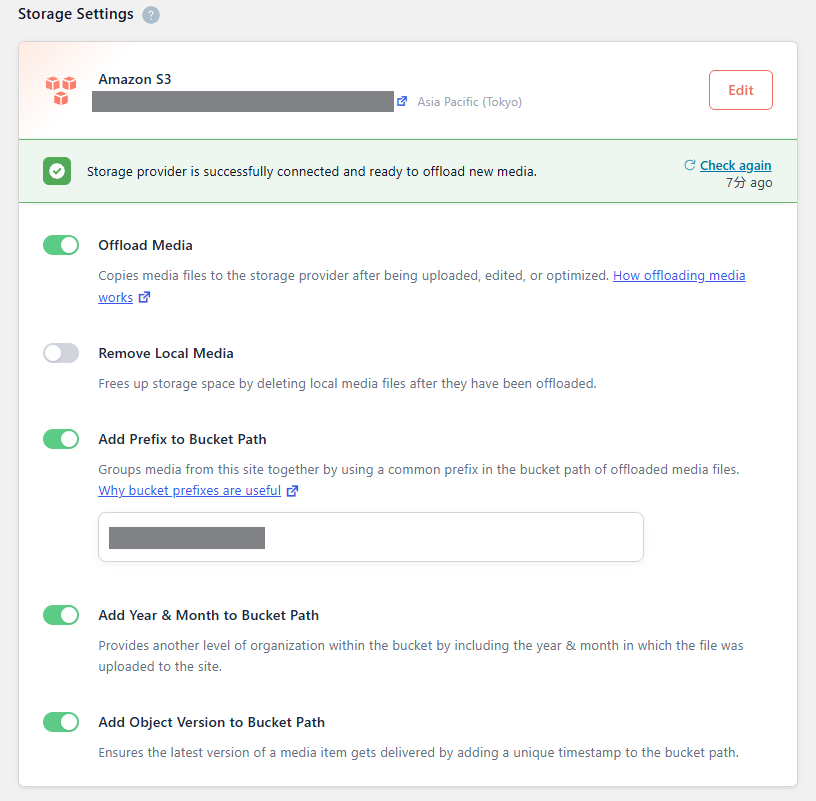The width and height of the screenshot is (816, 801).
Task: Focus the bucket path prefix input field
Action: [371, 537]
